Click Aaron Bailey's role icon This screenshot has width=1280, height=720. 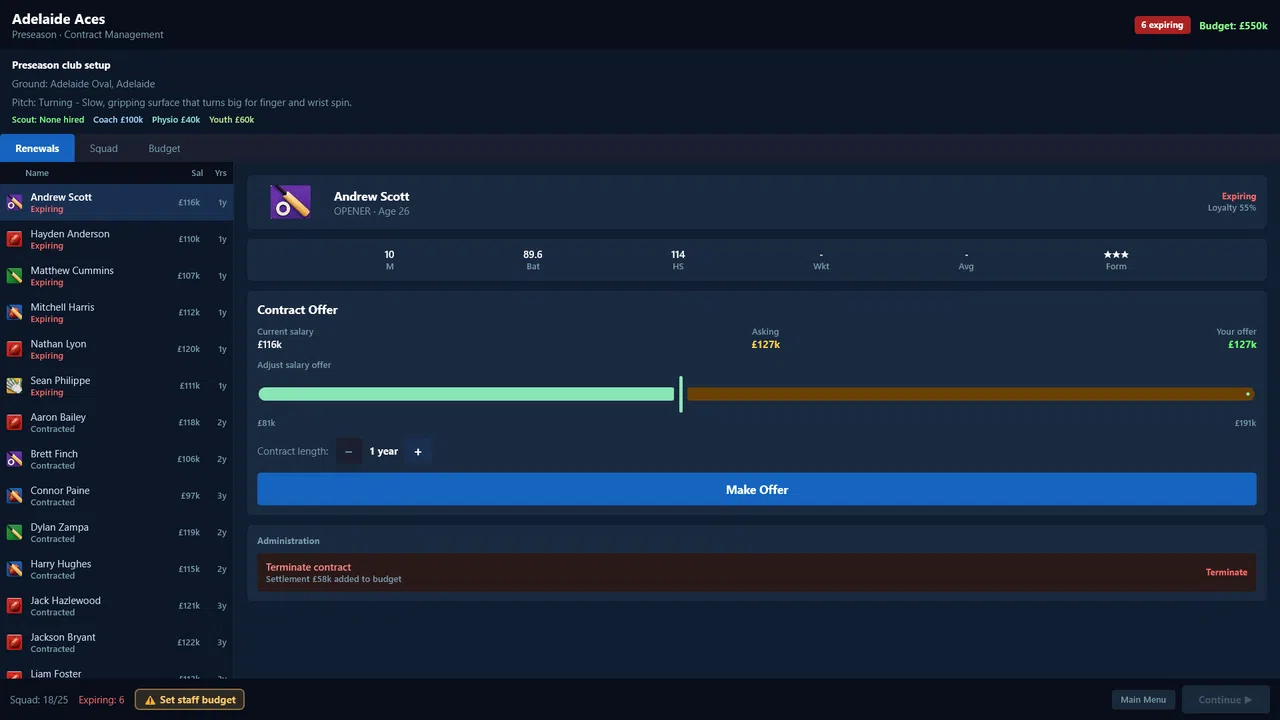point(15,422)
